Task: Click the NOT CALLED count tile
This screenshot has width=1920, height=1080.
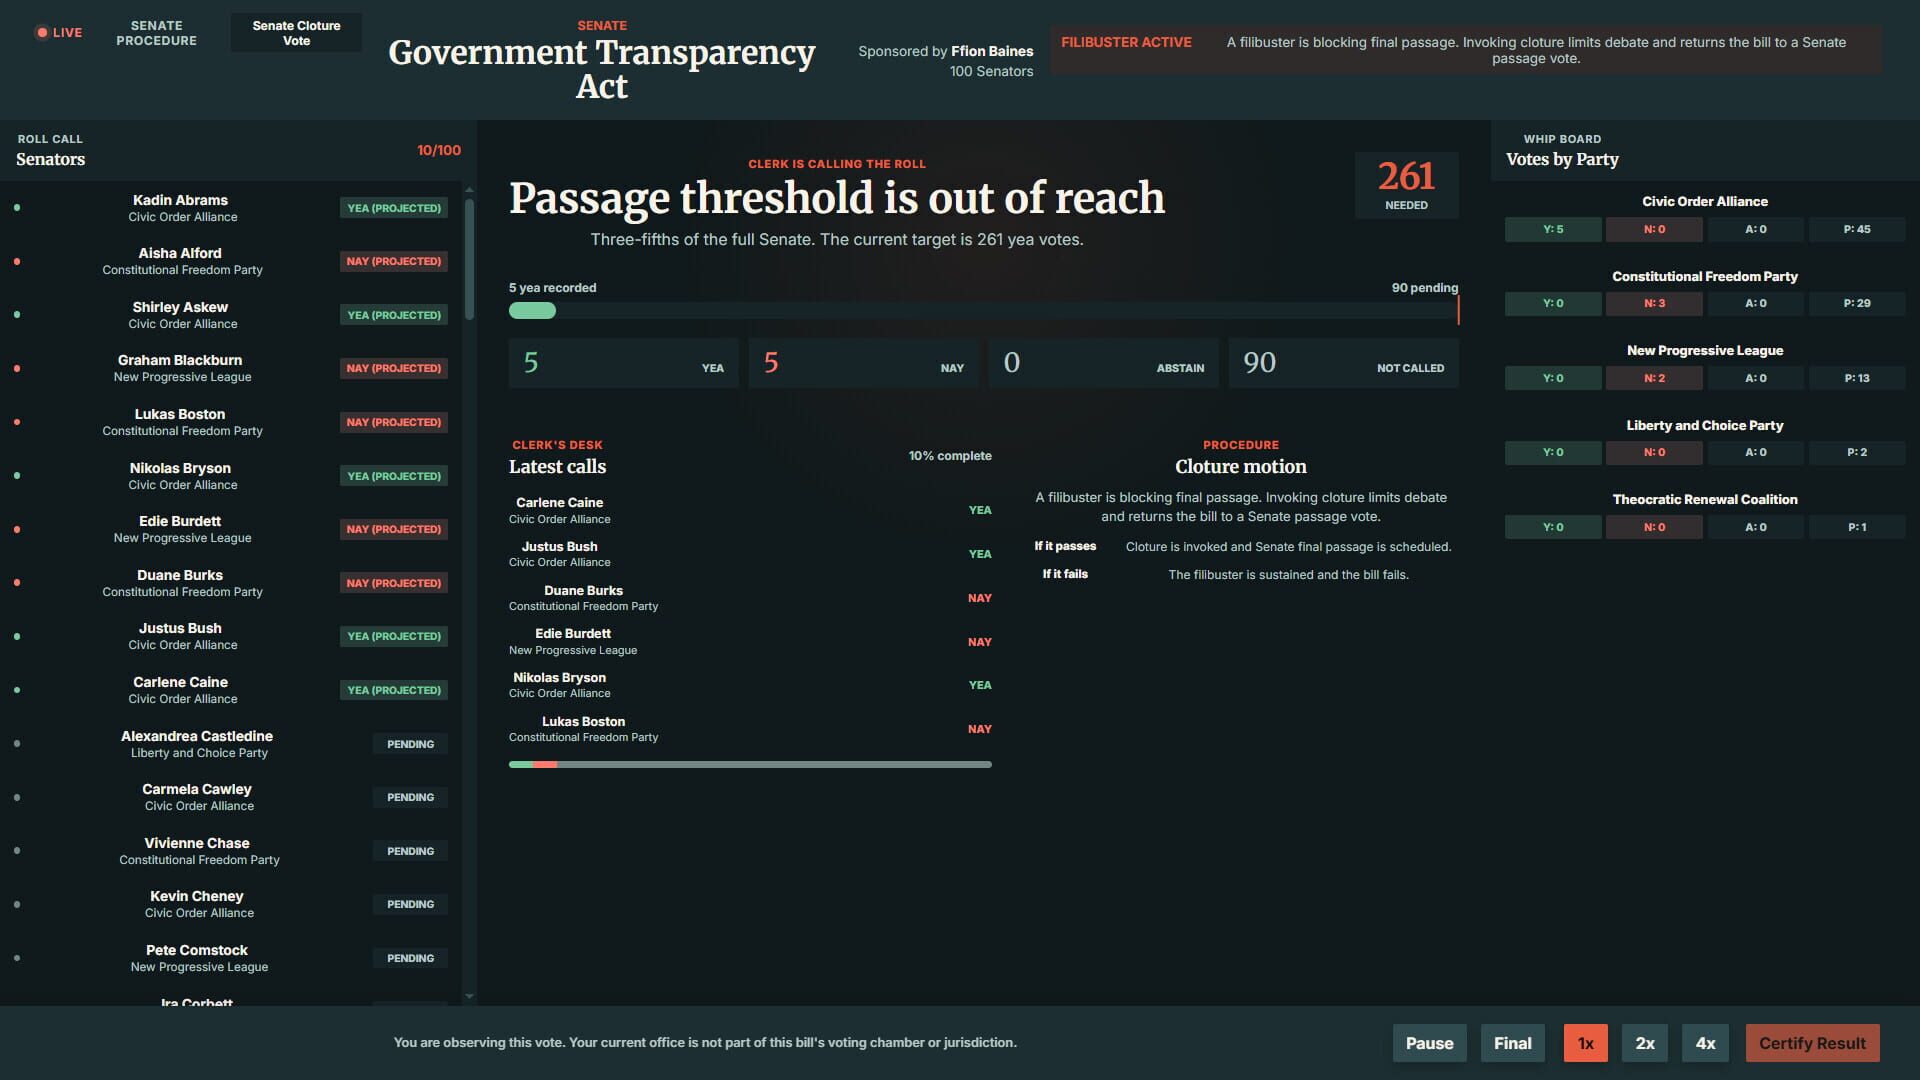Action: click(x=1343, y=363)
